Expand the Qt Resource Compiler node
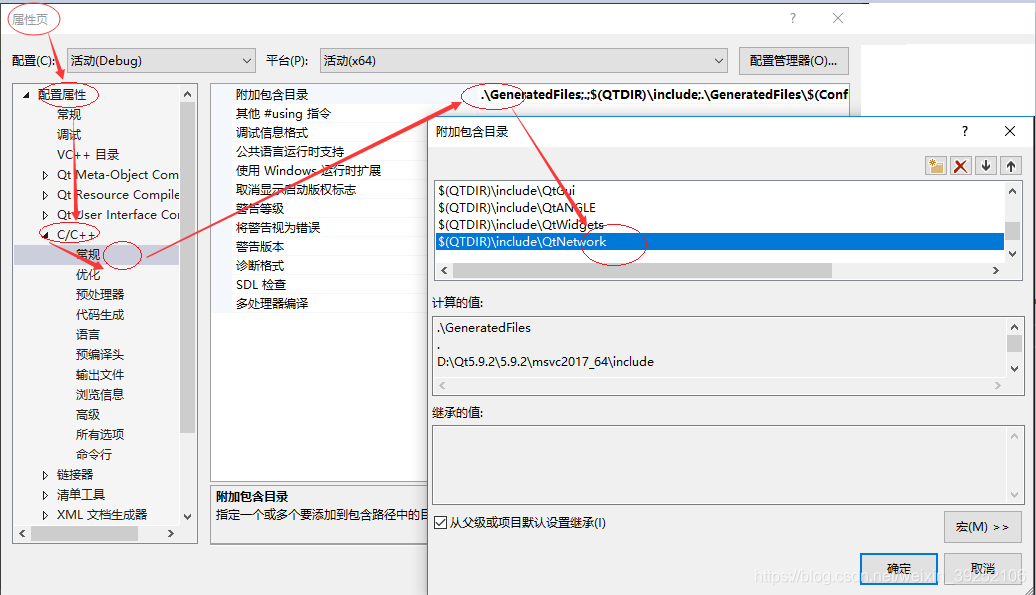The image size is (1036, 595). point(45,195)
